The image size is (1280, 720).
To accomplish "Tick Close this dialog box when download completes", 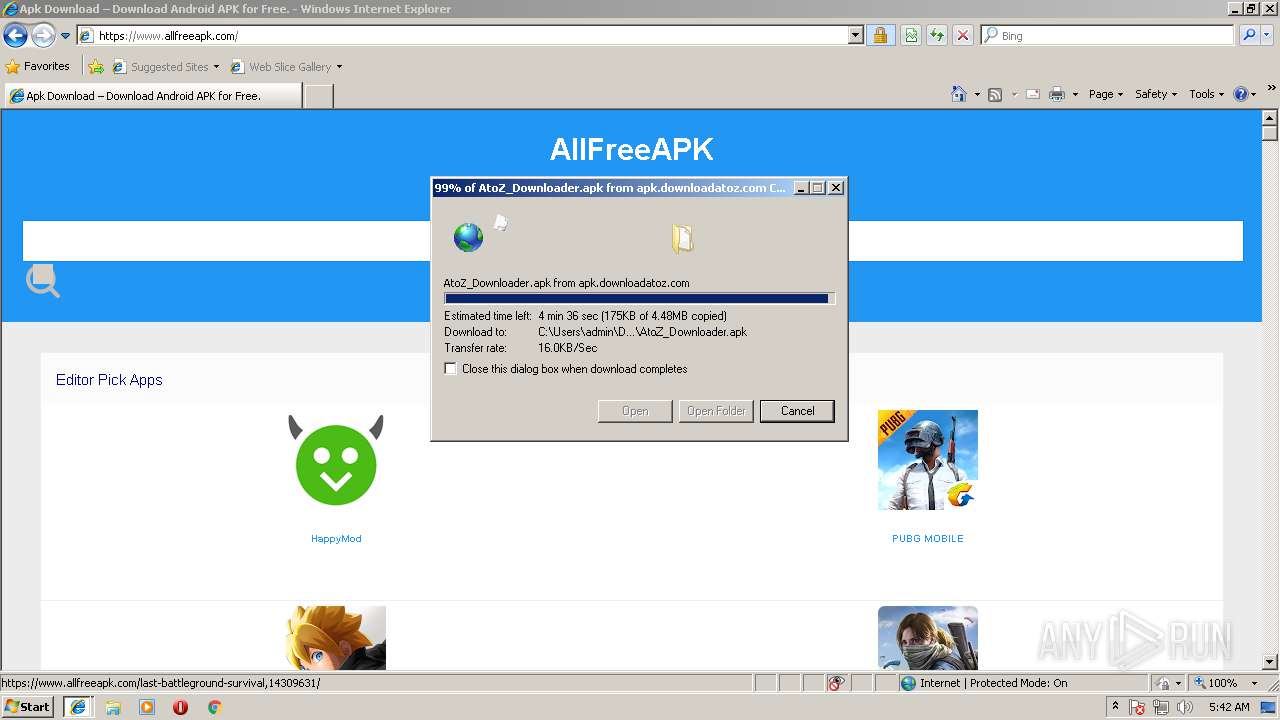I will click(x=451, y=369).
